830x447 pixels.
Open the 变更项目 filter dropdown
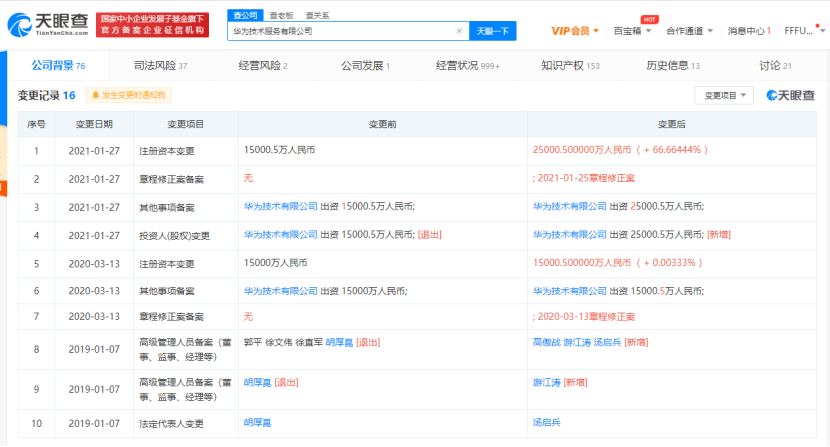point(724,95)
